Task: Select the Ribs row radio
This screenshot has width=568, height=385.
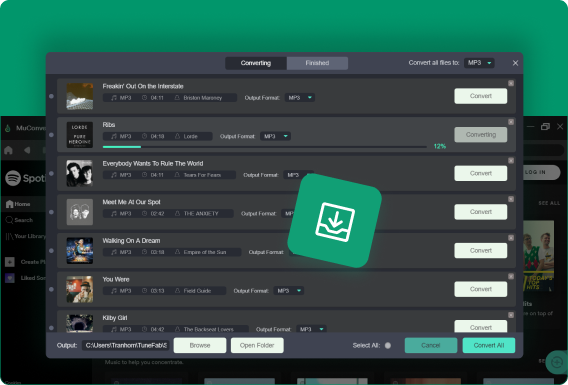Action: (51, 135)
